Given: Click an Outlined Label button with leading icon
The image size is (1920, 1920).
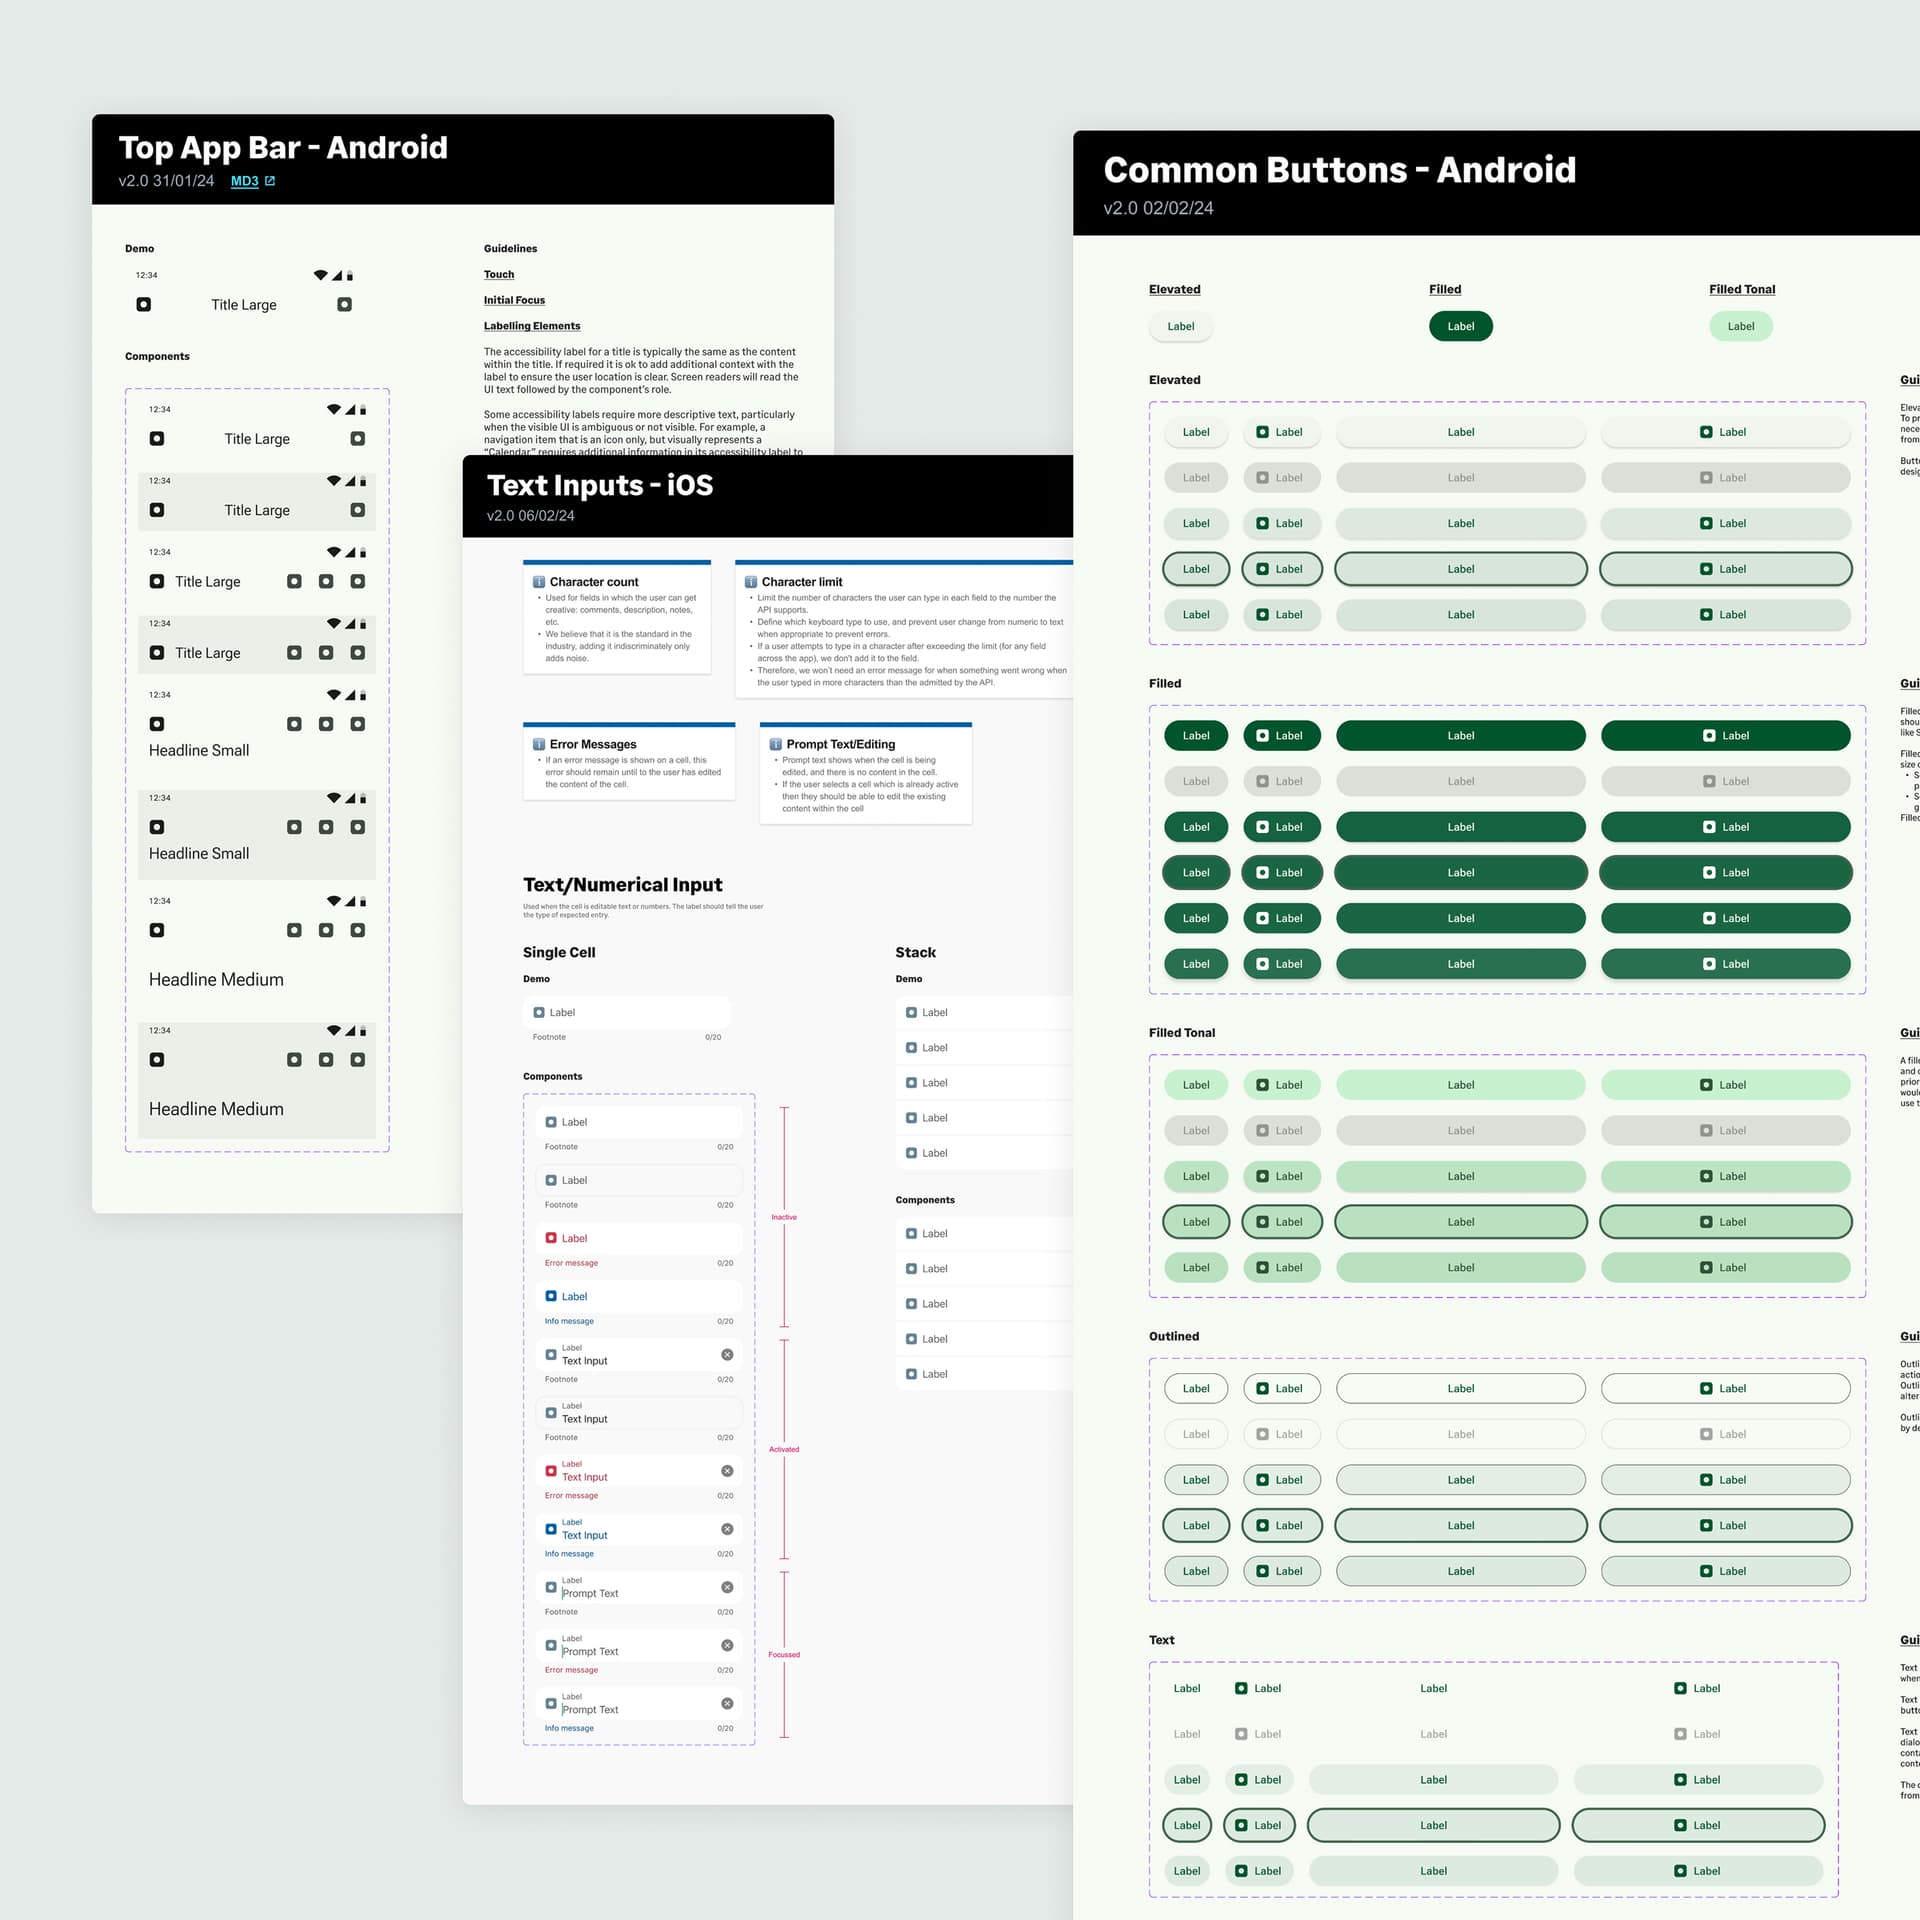Looking at the screenshot, I should click(1281, 1388).
